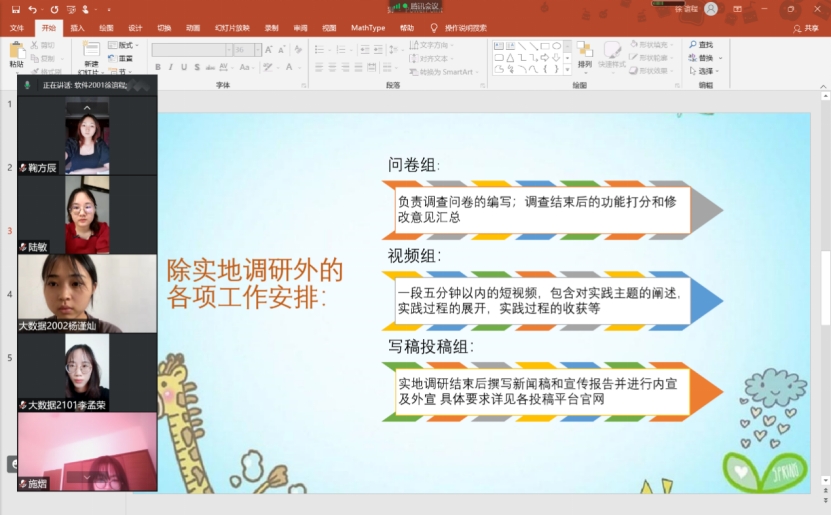831x515 pixels.
Task: Switch to the MathType tab
Action: tap(368, 28)
